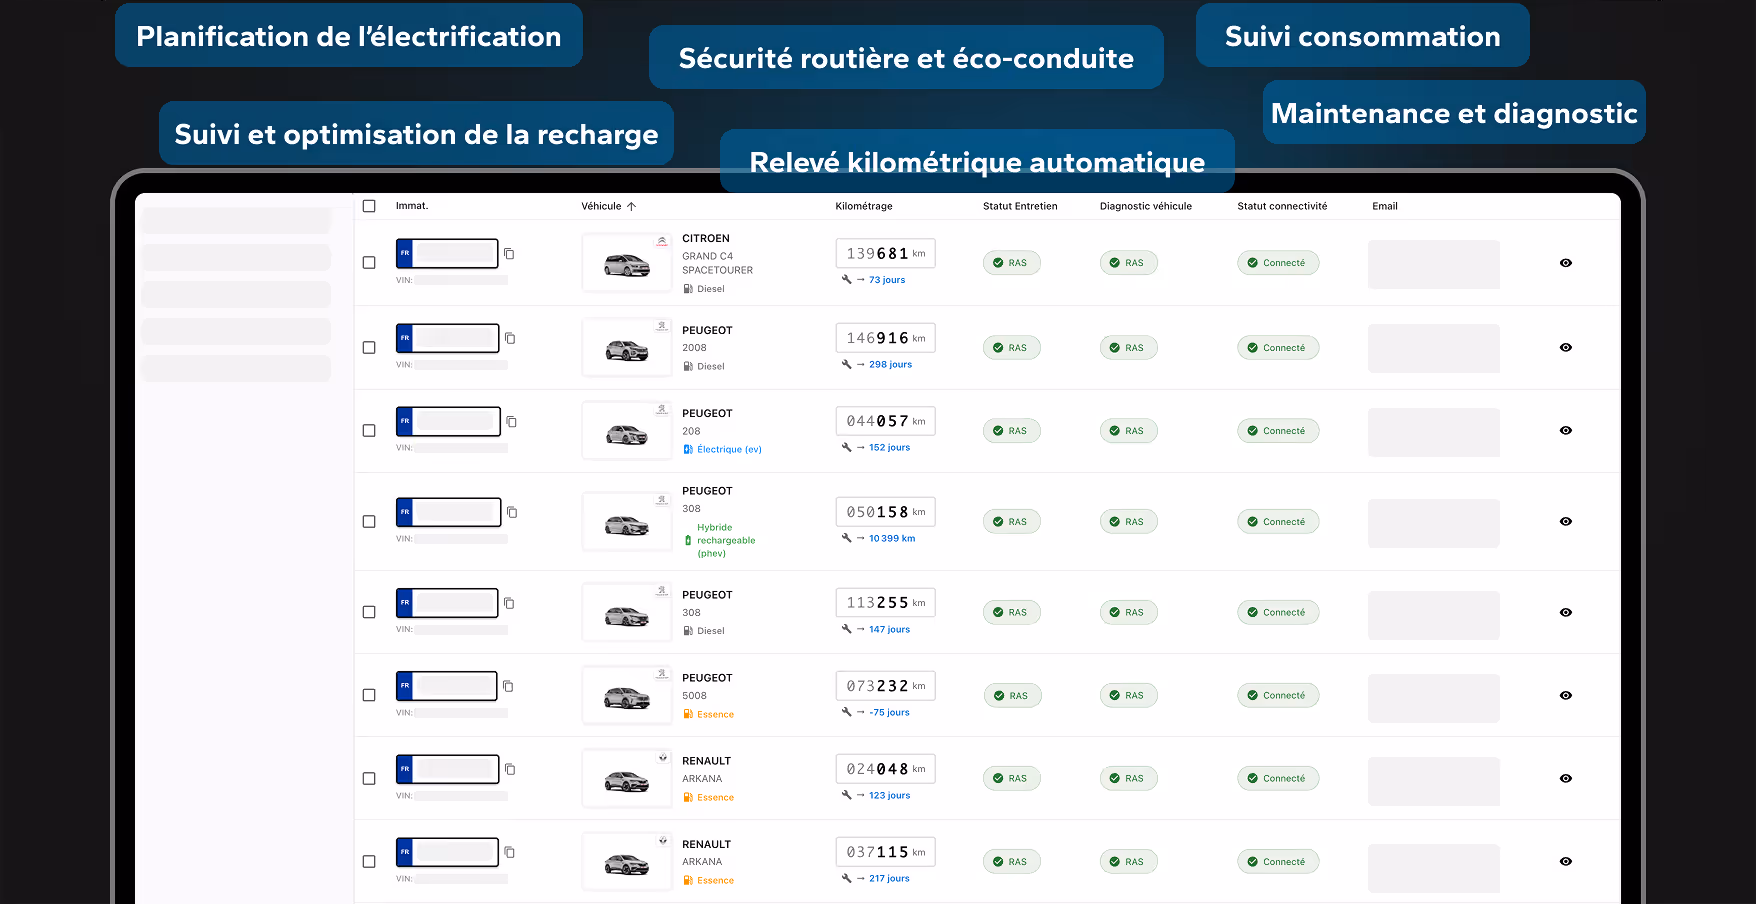Select the Peugeot 208 row checkbox
Screen dimensions: 1756x904
point(369,430)
